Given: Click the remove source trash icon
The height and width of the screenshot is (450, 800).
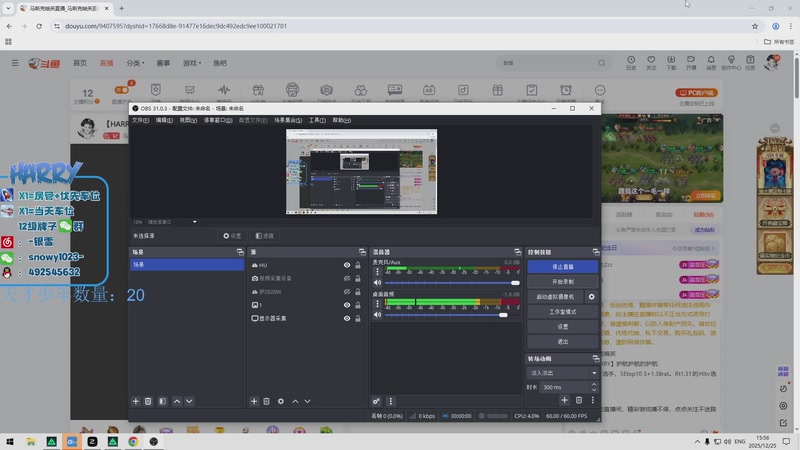Looking at the screenshot, I should 267,401.
